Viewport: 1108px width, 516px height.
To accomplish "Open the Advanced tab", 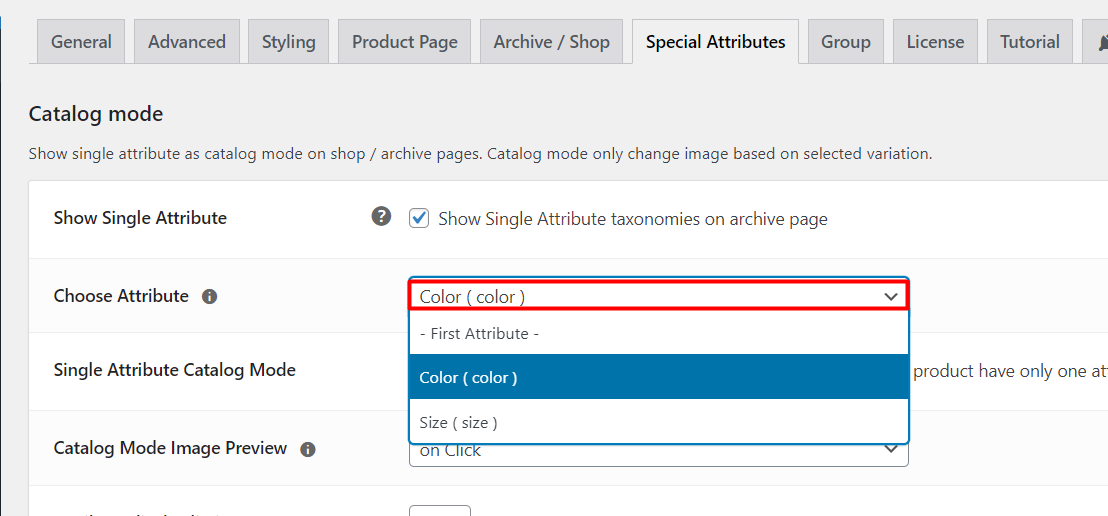I will (x=187, y=42).
